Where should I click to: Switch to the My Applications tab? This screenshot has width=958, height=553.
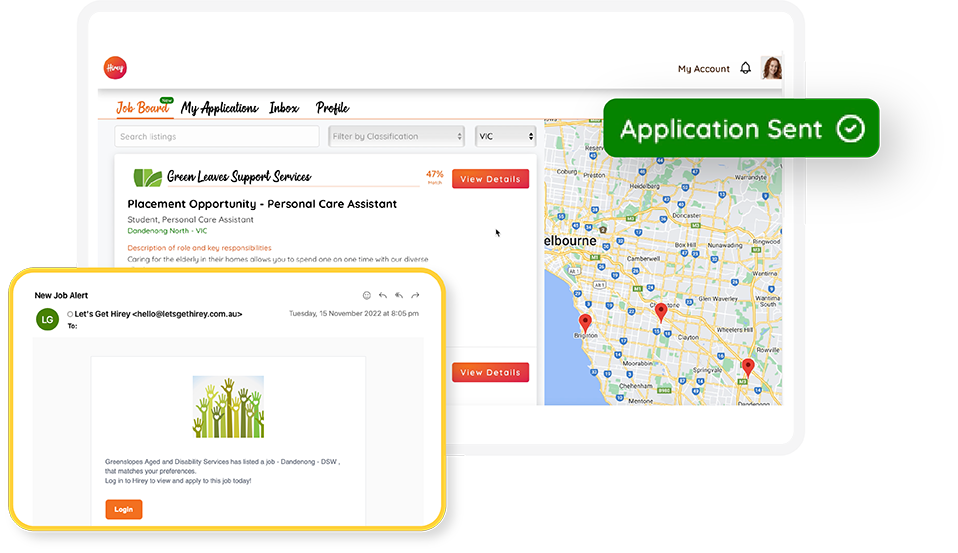(x=219, y=108)
